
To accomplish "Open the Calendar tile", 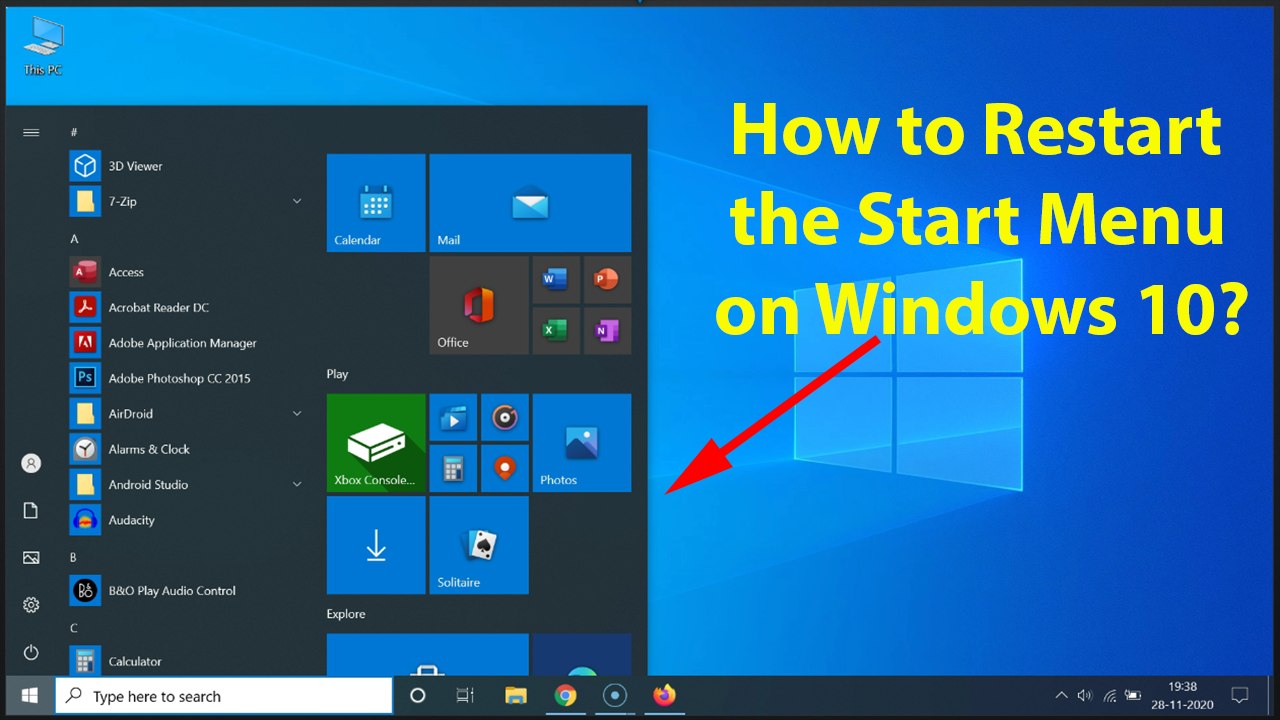I will coord(376,203).
